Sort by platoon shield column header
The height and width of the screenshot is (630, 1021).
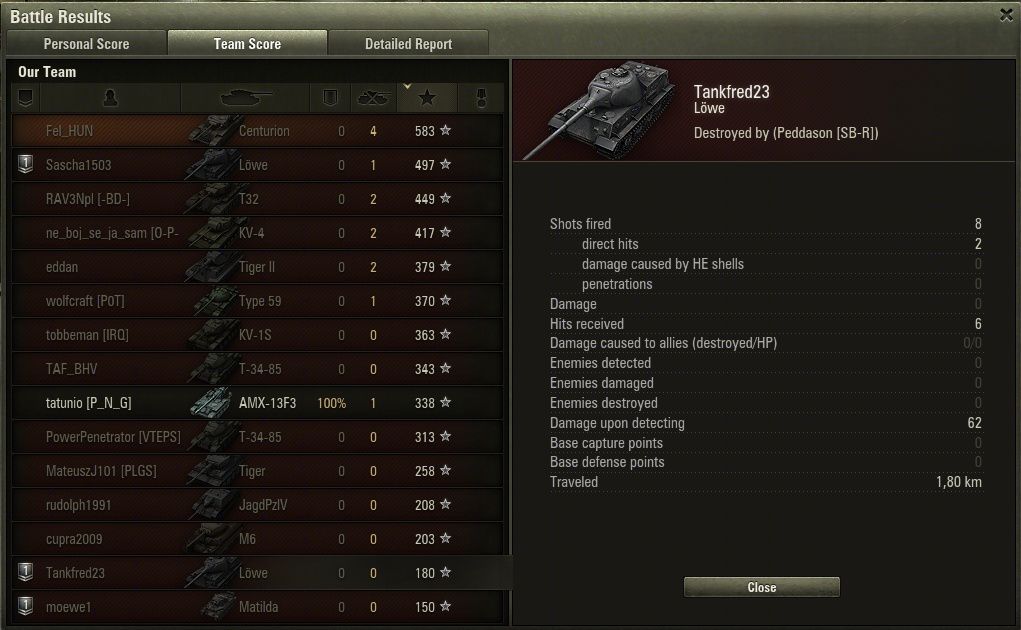pyautogui.click(x=25, y=98)
